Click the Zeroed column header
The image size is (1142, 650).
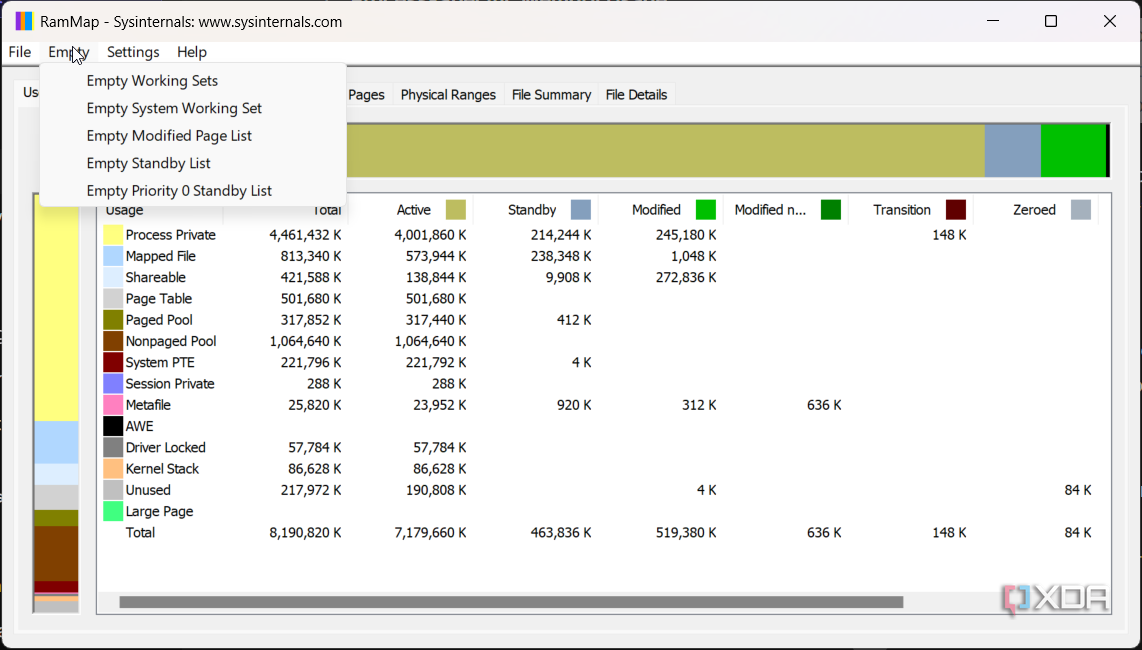(1036, 210)
